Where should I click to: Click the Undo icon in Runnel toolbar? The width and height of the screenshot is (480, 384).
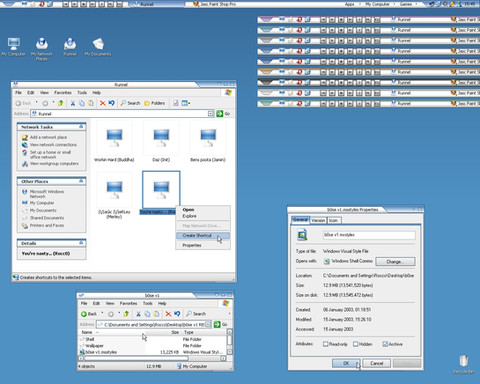pyautogui.click(x=111, y=103)
